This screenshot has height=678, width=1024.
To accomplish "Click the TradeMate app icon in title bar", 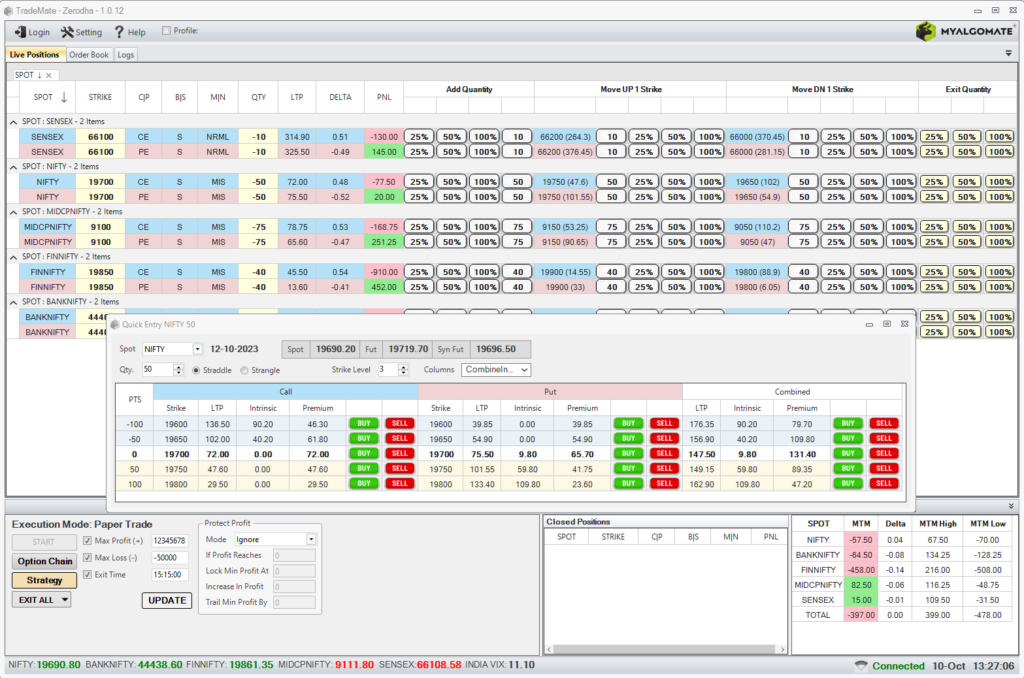I will (8, 10).
